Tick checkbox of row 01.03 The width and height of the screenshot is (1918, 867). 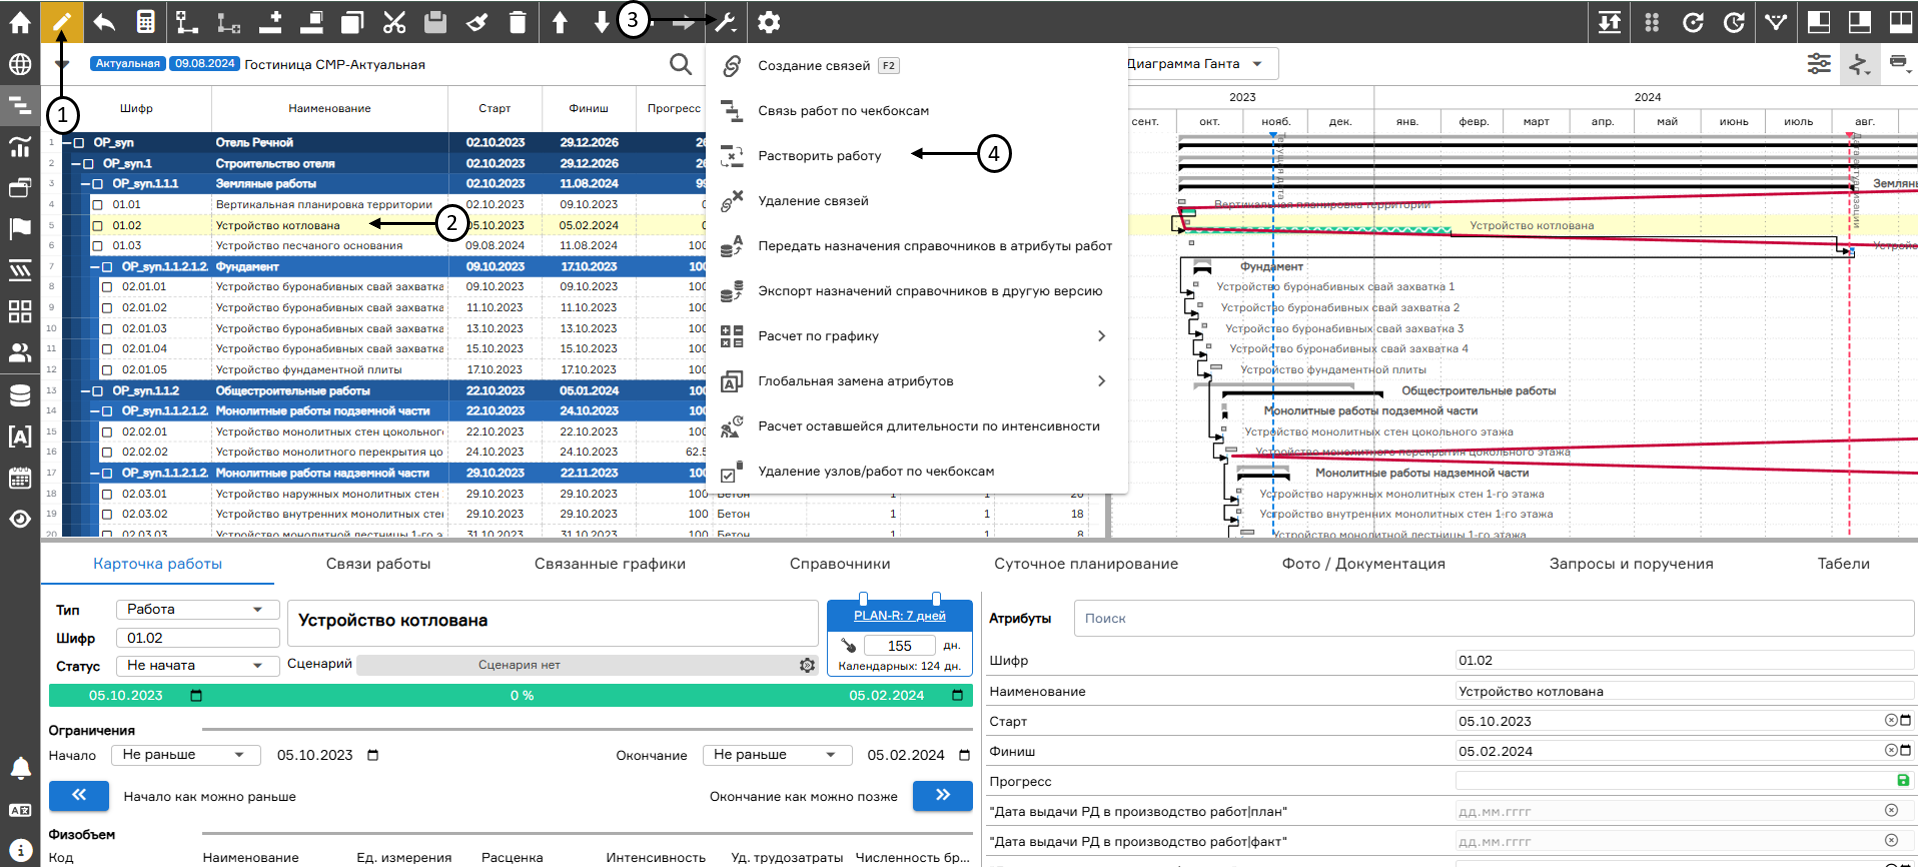(98, 246)
